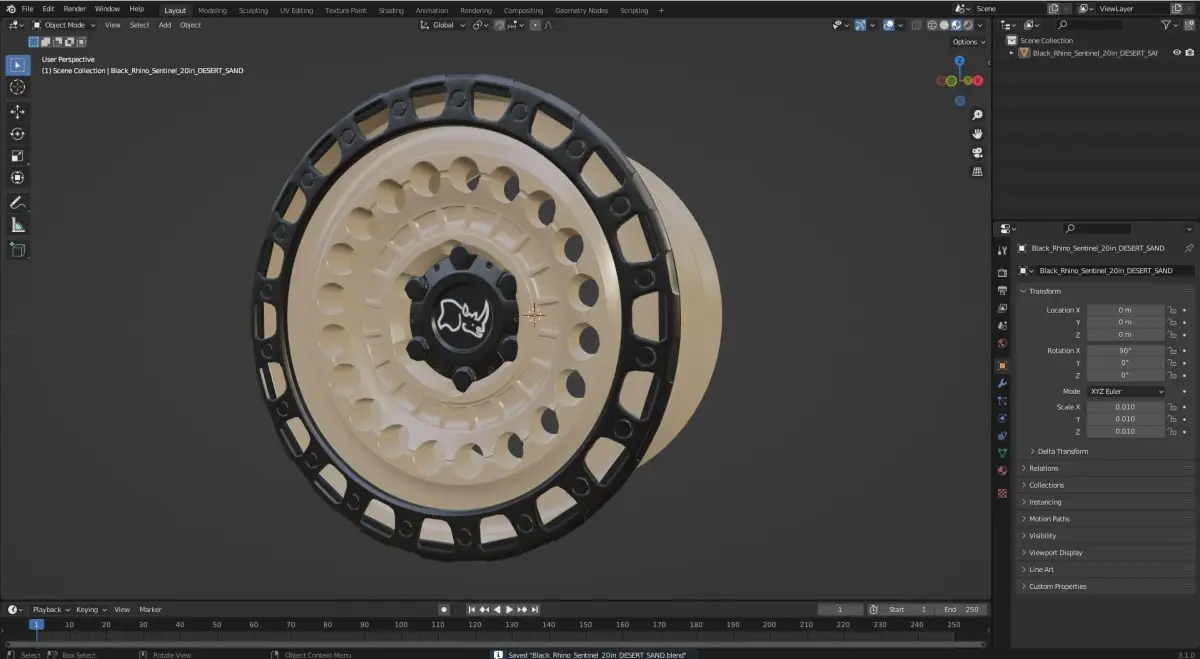
Task: Toggle Scale Z lock icon
Action: click(1172, 431)
